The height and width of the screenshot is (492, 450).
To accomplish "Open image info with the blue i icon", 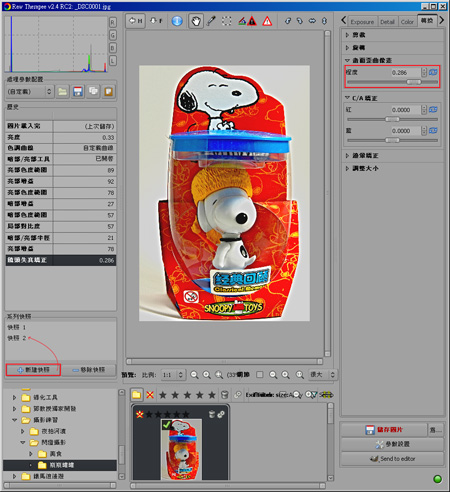I will pyautogui.click(x=177, y=21).
